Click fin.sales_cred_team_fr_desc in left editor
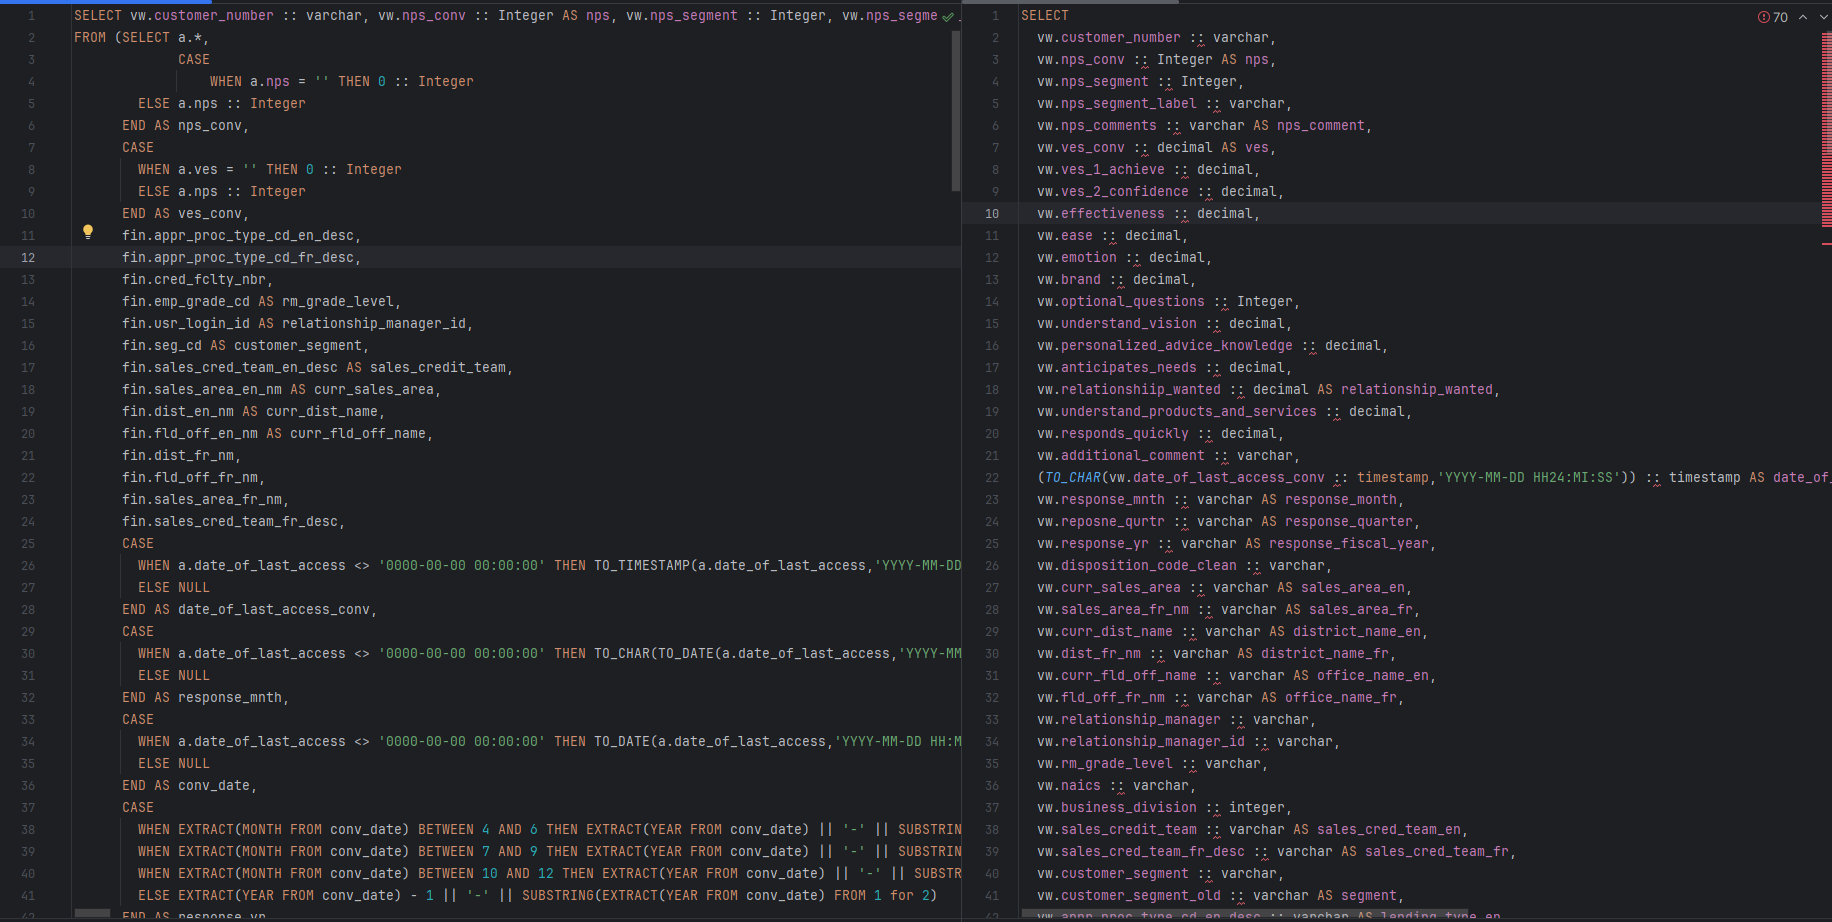1832x922 pixels. (230, 522)
